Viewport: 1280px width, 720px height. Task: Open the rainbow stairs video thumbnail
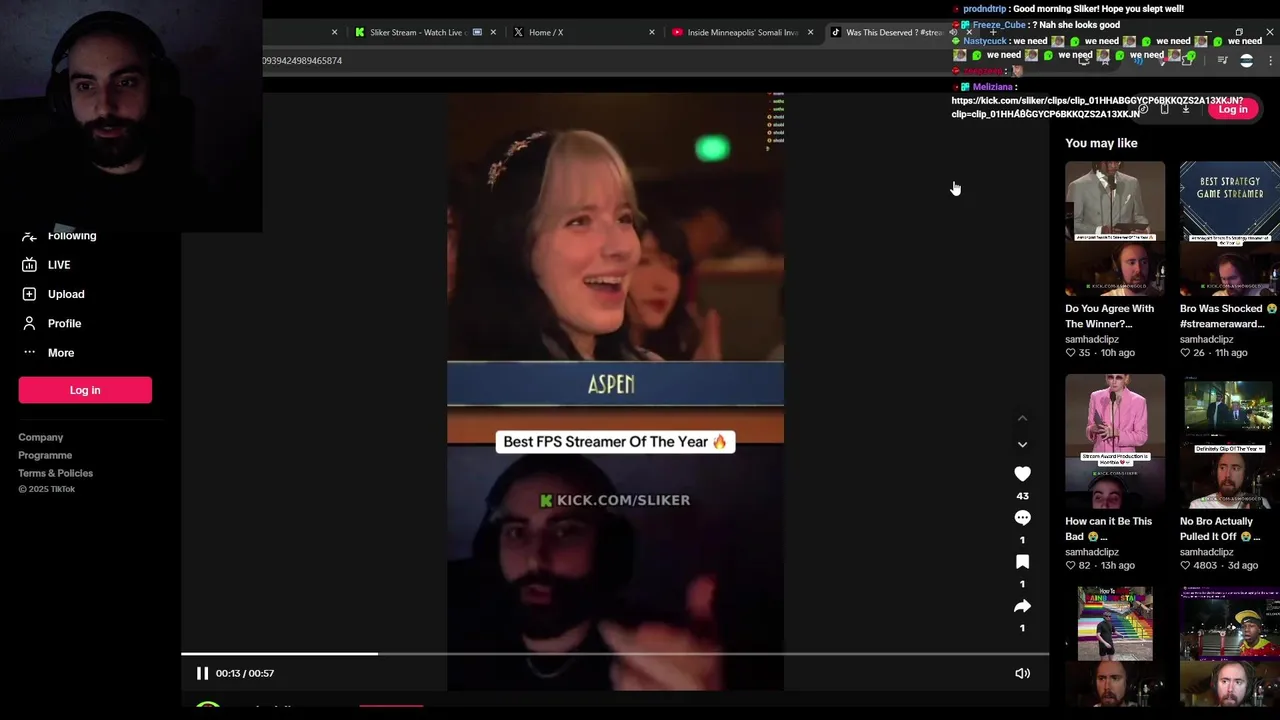click(x=1115, y=647)
